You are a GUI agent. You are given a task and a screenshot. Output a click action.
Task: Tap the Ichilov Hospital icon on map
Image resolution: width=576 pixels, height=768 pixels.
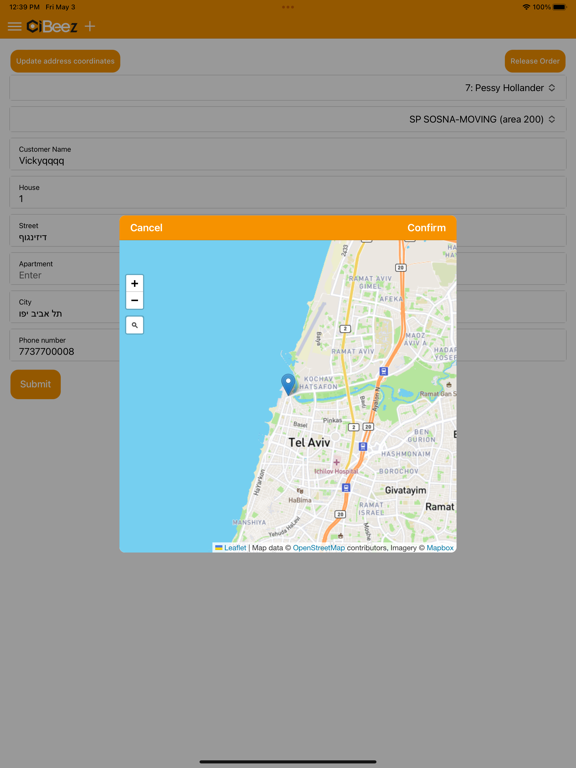[336, 462]
